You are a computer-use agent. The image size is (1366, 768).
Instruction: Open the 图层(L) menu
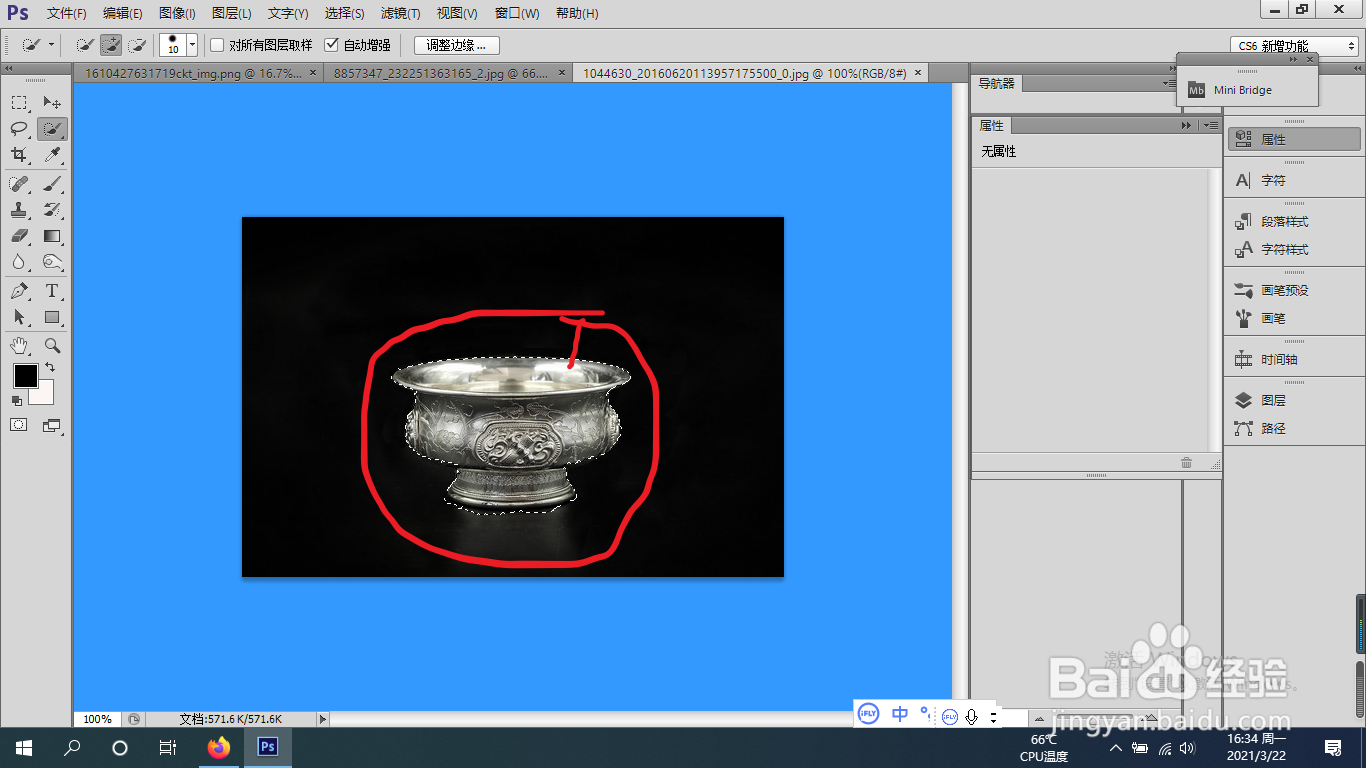pyautogui.click(x=232, y=13)
